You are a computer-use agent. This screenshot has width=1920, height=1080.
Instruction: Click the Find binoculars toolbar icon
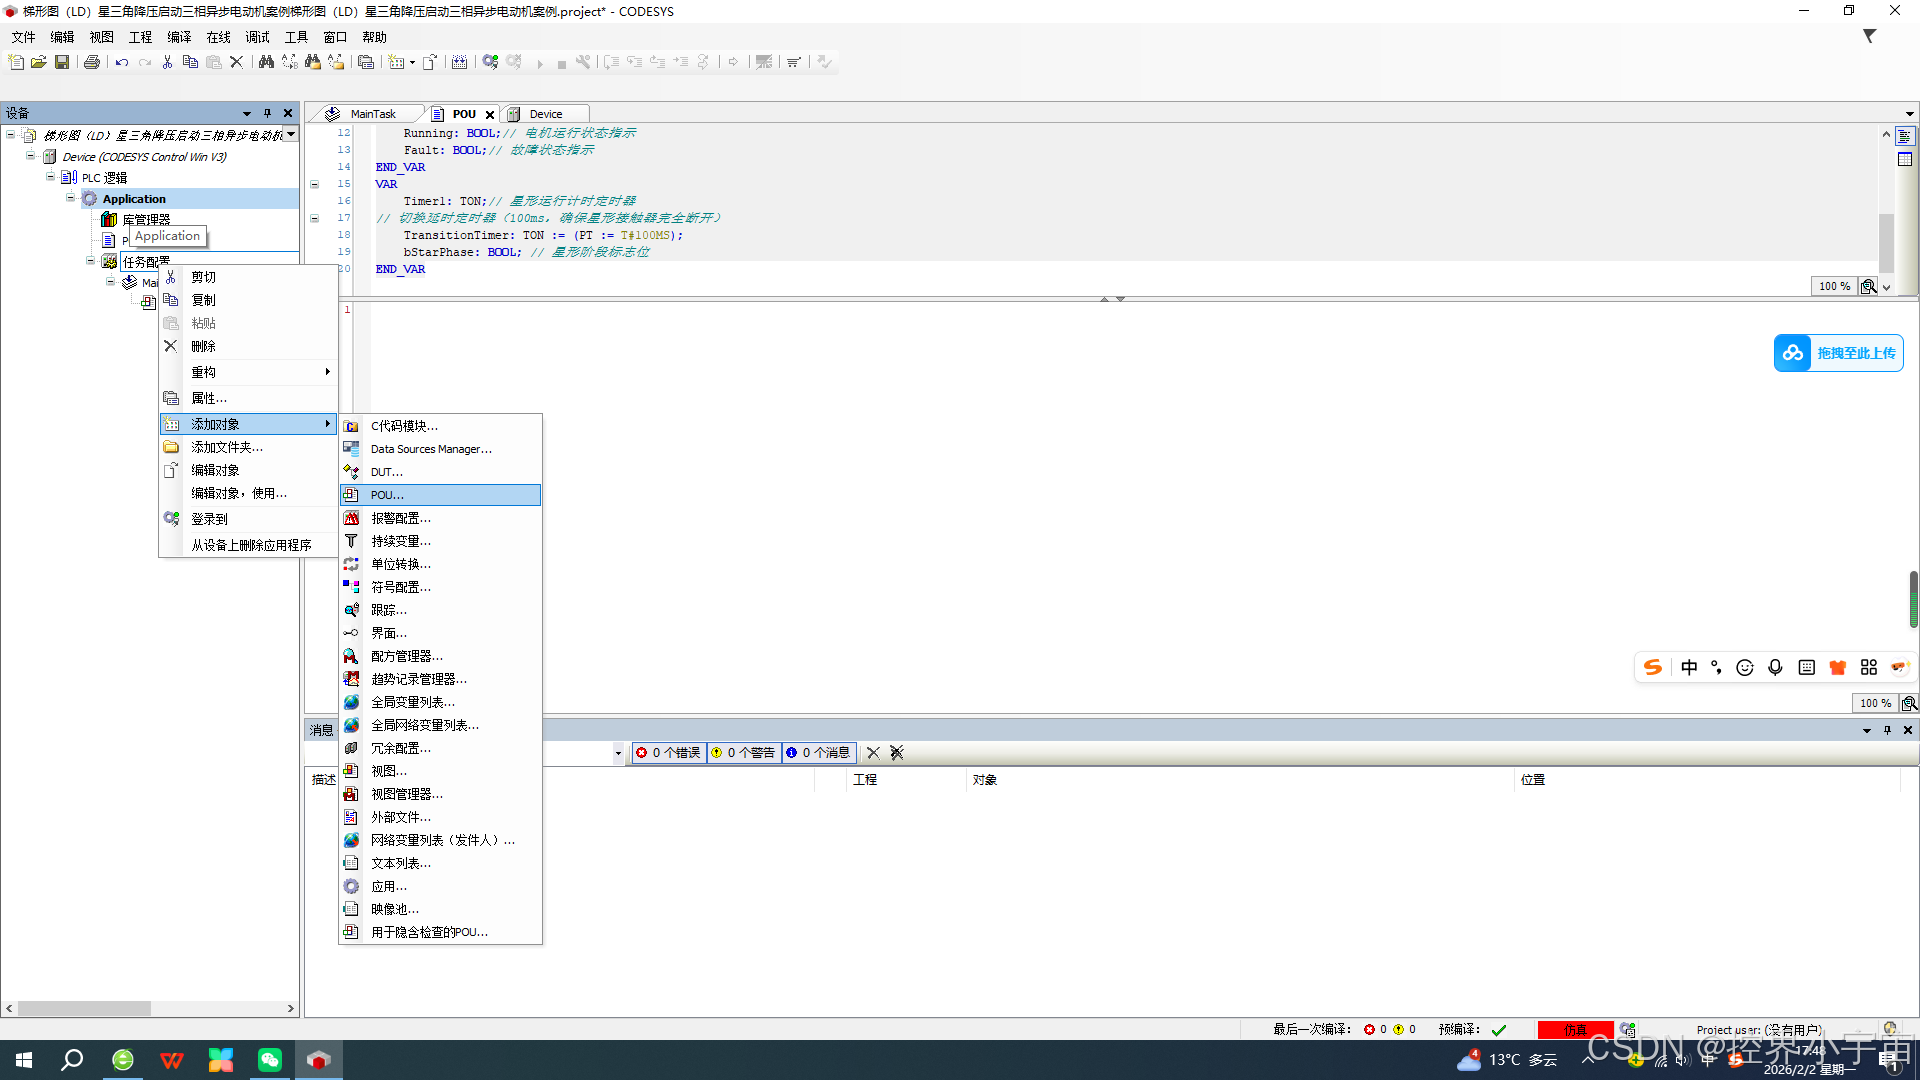click(266, 62)
